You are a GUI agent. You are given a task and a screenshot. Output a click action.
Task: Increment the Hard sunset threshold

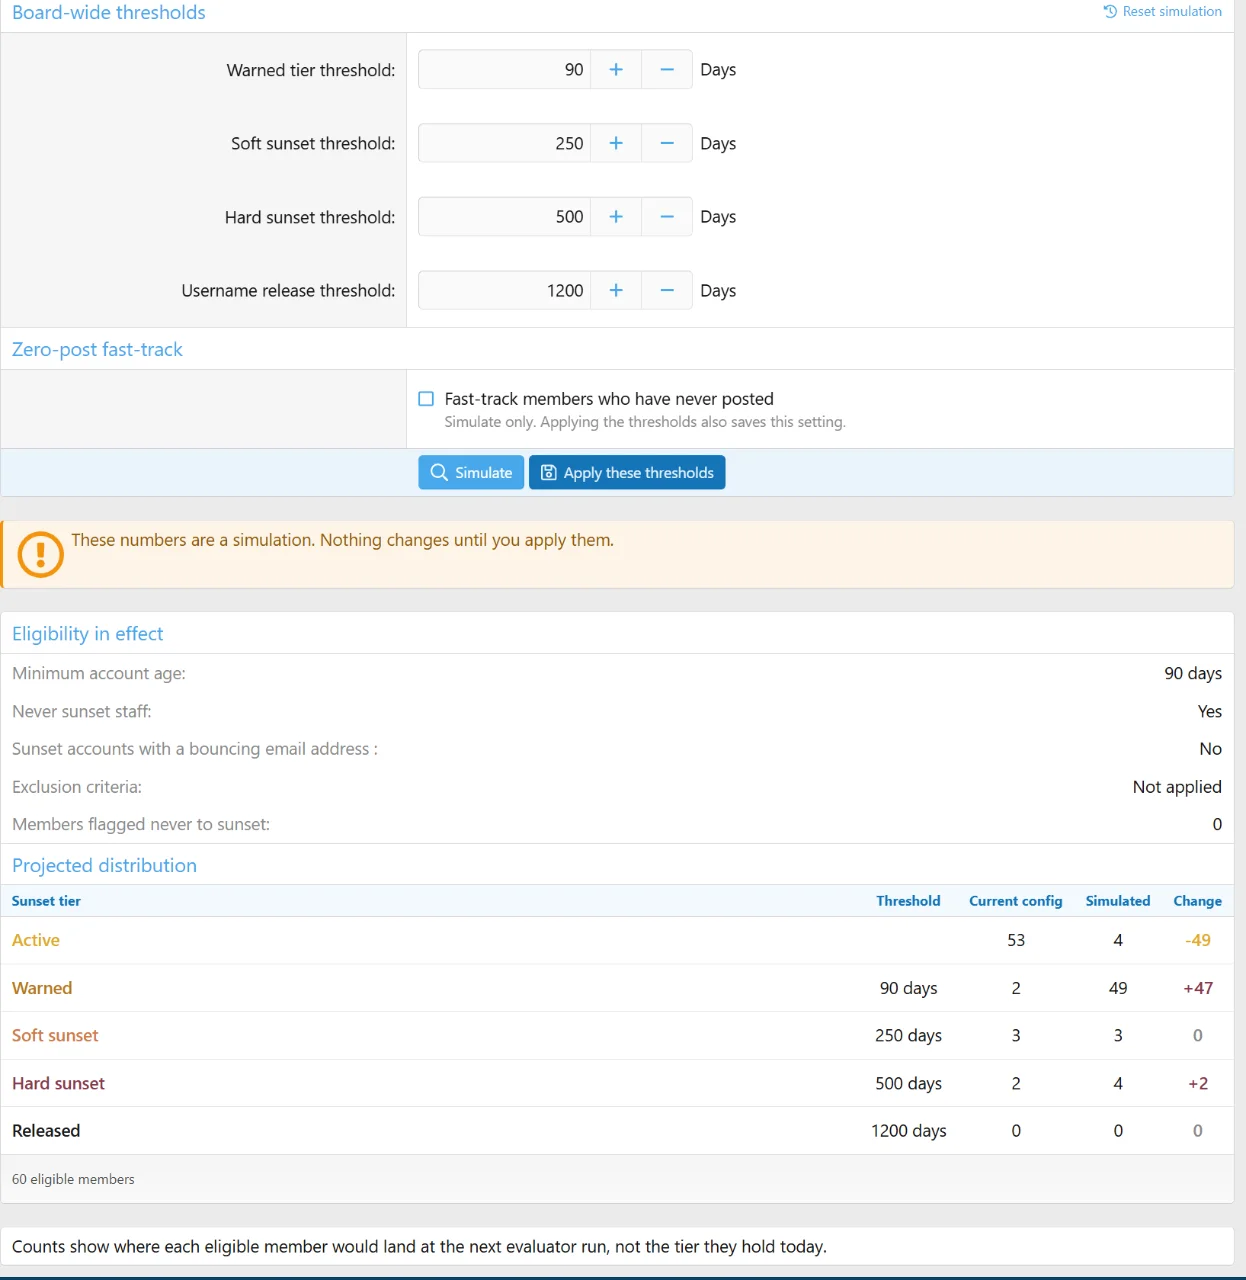(x=616, y=217)
